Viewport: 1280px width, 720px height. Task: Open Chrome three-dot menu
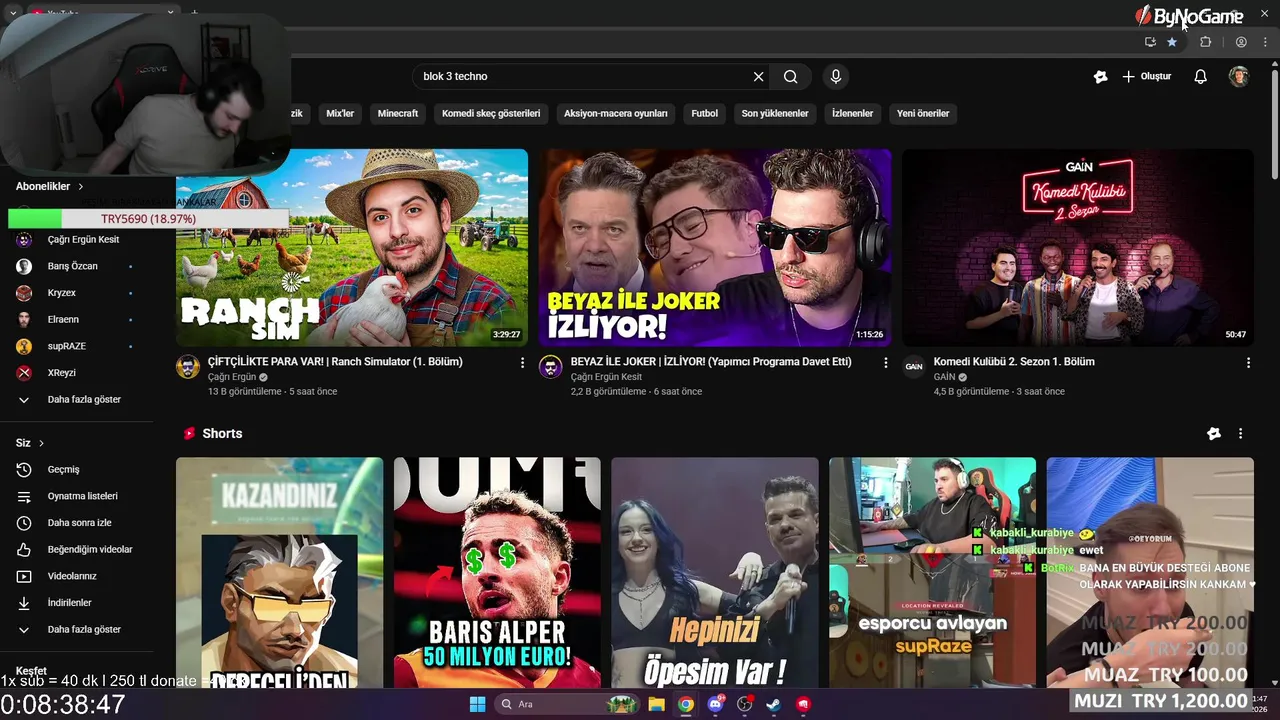click(1265, 42)
